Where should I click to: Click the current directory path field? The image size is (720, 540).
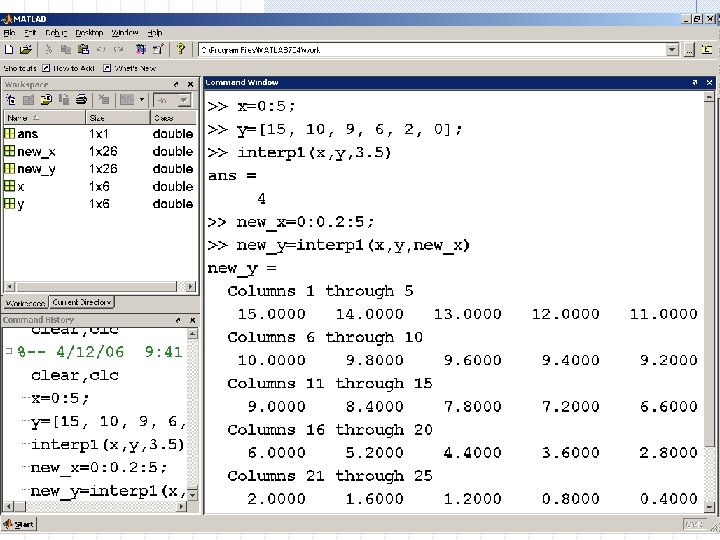tap(432, 50)
